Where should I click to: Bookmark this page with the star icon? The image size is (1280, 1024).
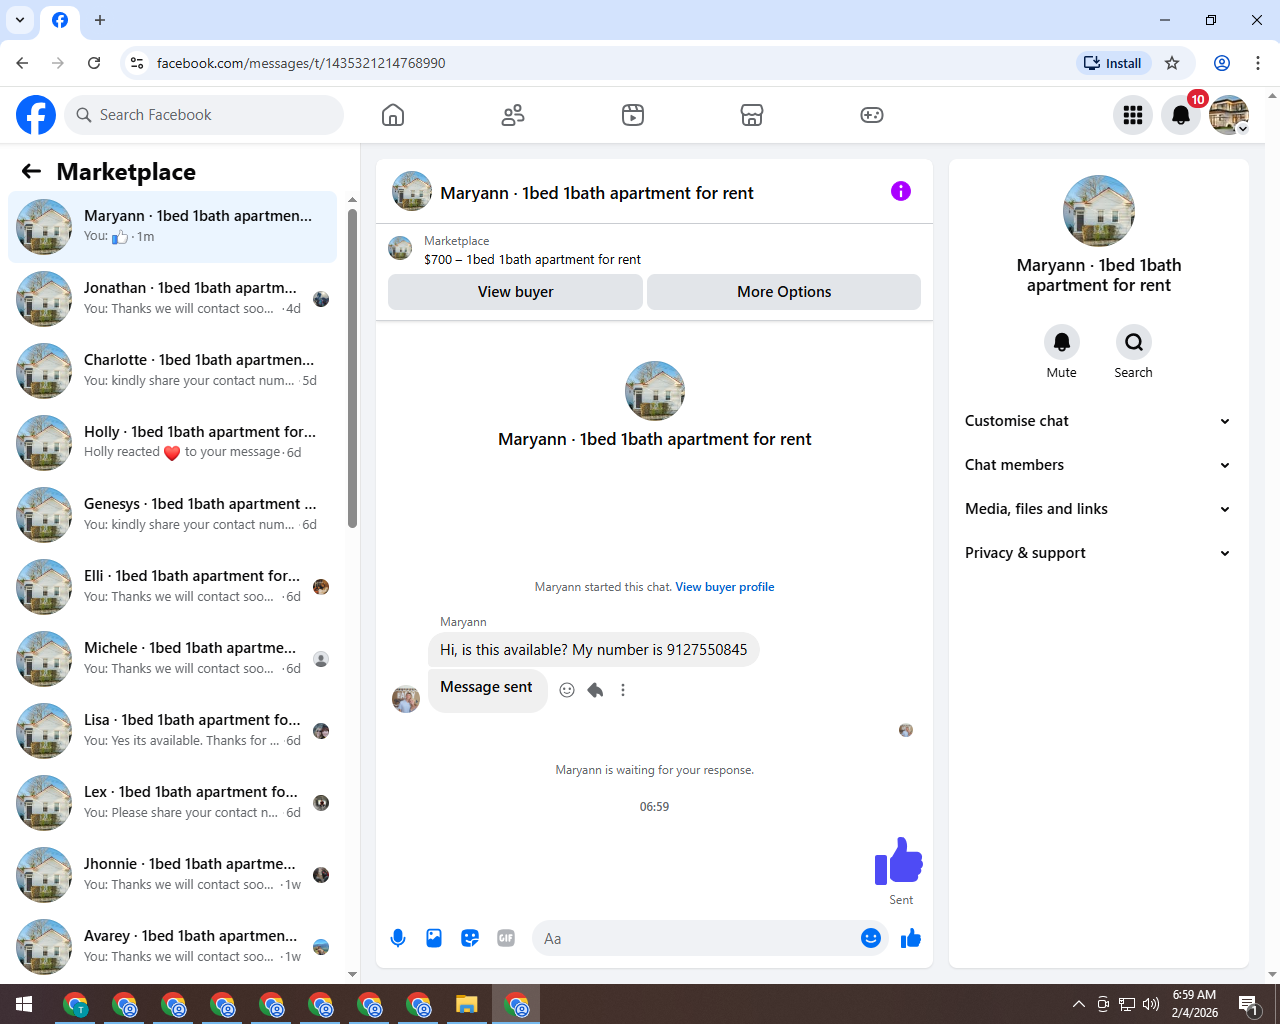coord(1172,63)
